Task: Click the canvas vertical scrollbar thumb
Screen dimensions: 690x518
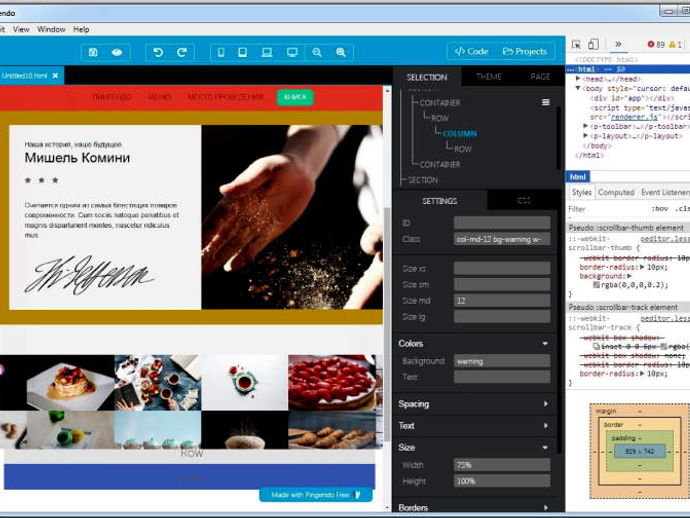Action: click(x=387, y=323)
